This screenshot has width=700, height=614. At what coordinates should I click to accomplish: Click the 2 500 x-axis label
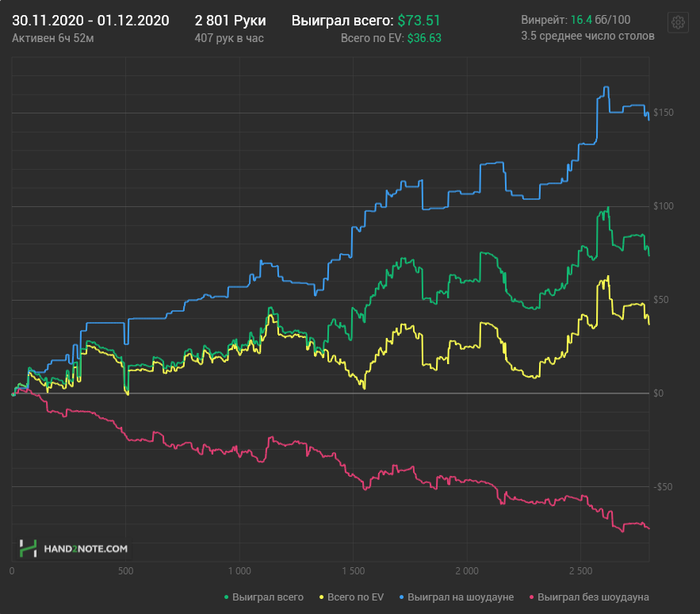581,571
